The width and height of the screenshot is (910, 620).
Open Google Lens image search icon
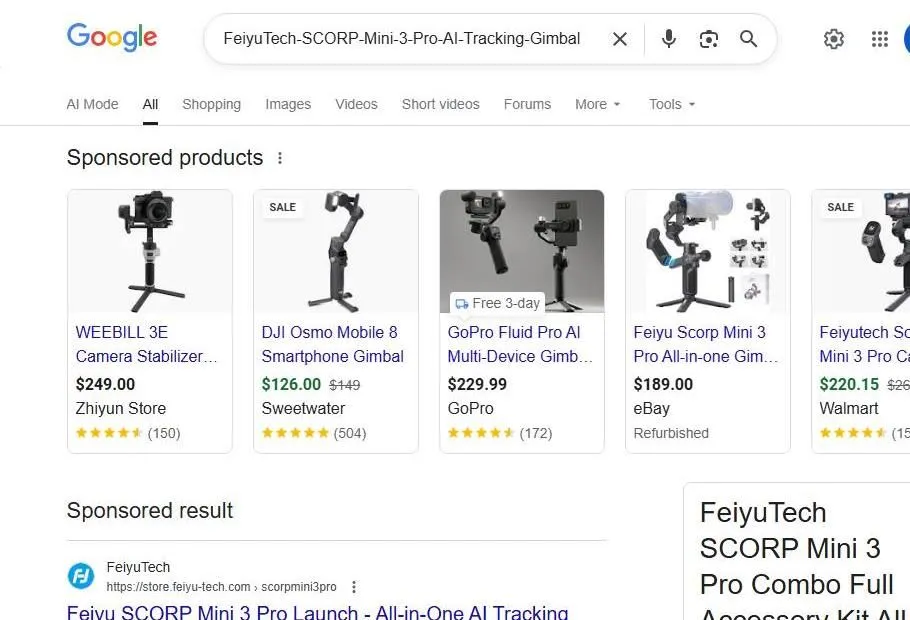(x=709, y=39)
